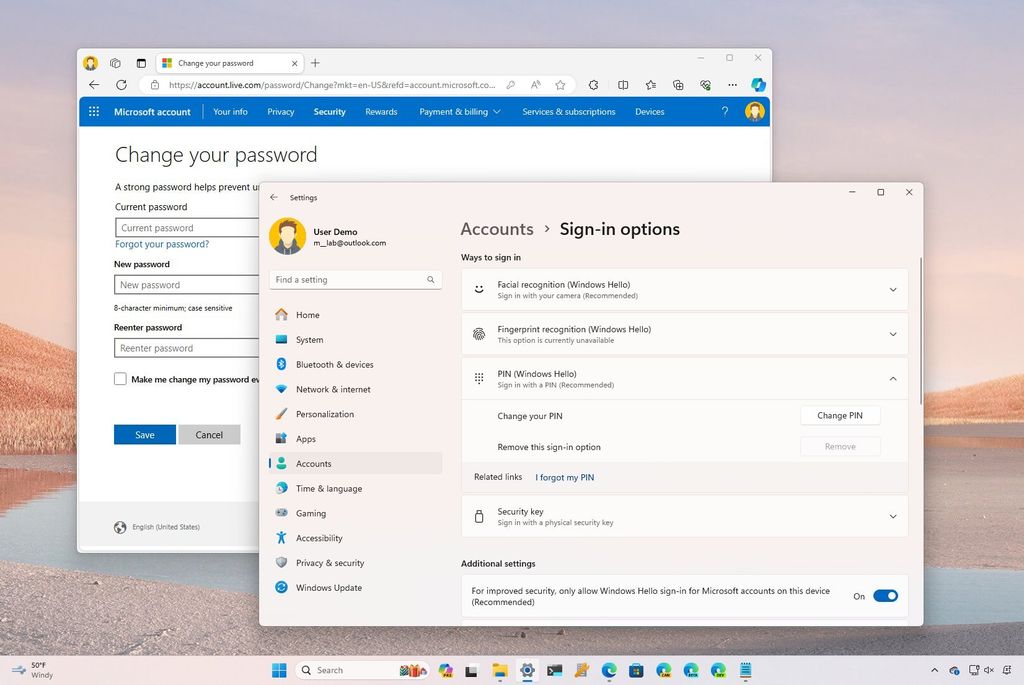
Task: Select Security in the Microsoft account navigation
Action: click(x=329, y=111)
